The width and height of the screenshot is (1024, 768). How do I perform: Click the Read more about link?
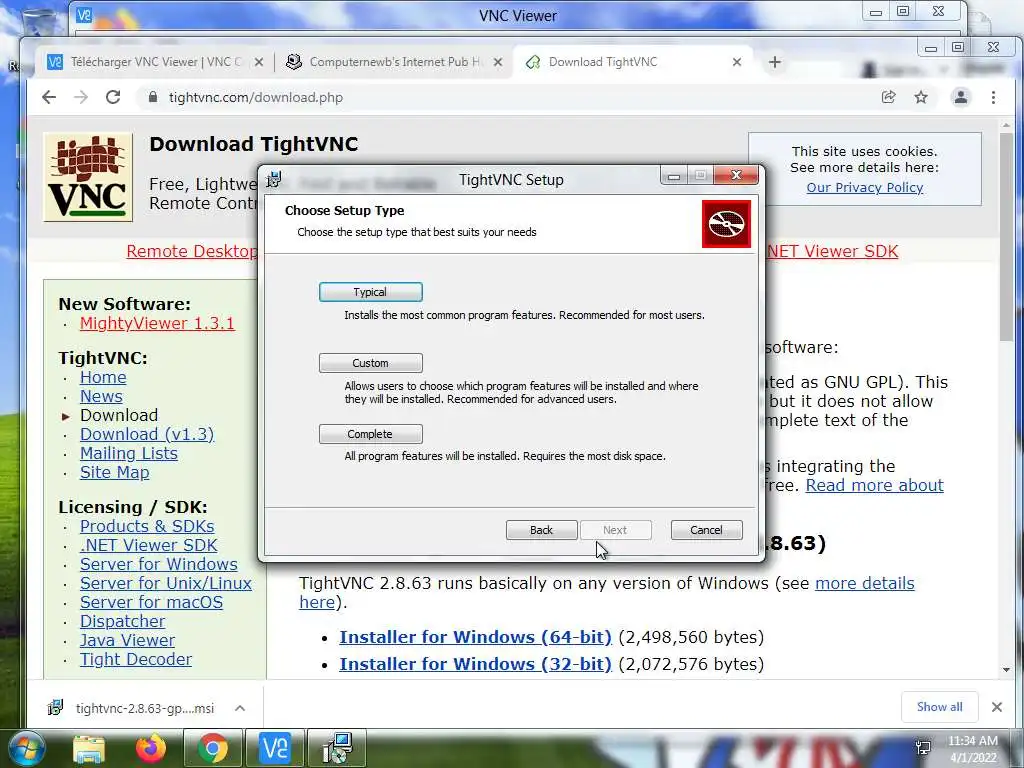point(874,485)
